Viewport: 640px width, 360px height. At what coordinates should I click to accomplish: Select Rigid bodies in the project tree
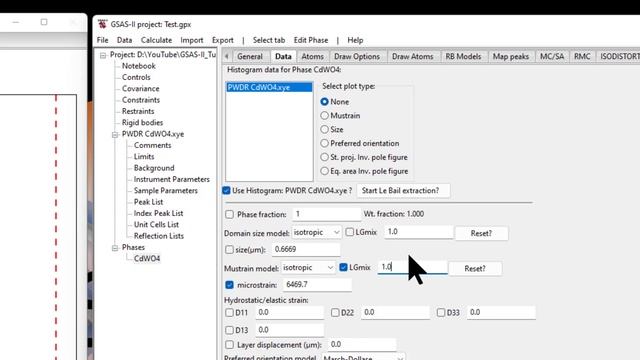click(142, 122)
